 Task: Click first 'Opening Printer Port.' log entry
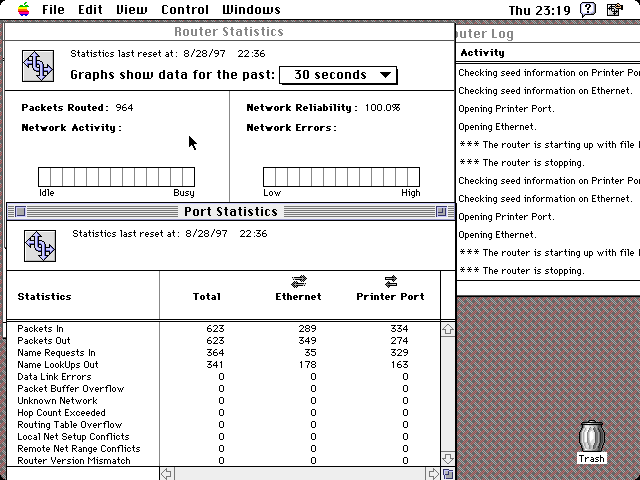(x=506, y=109)
